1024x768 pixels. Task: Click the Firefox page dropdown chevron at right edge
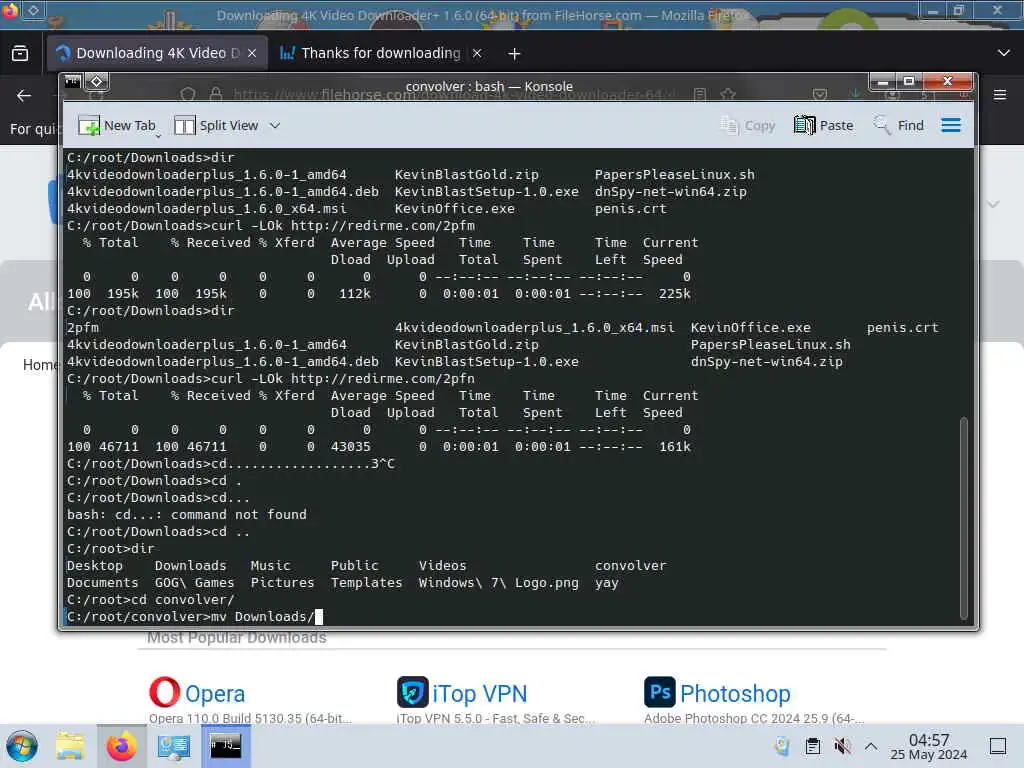point(993,204)
